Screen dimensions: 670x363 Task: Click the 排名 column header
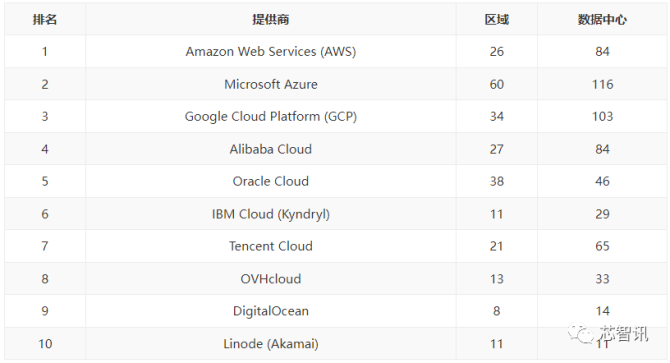(45, 20)
